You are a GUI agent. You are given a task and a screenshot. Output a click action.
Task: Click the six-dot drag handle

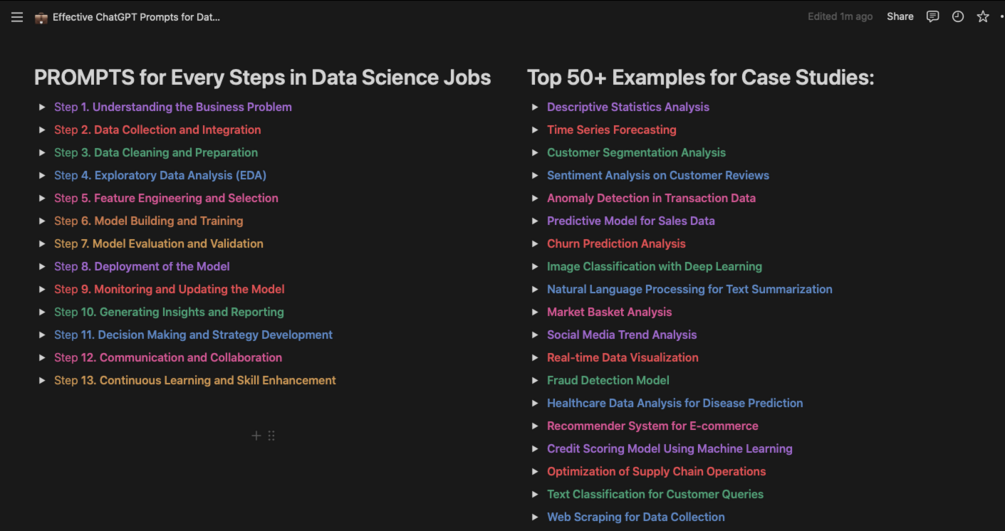(271, 435)
